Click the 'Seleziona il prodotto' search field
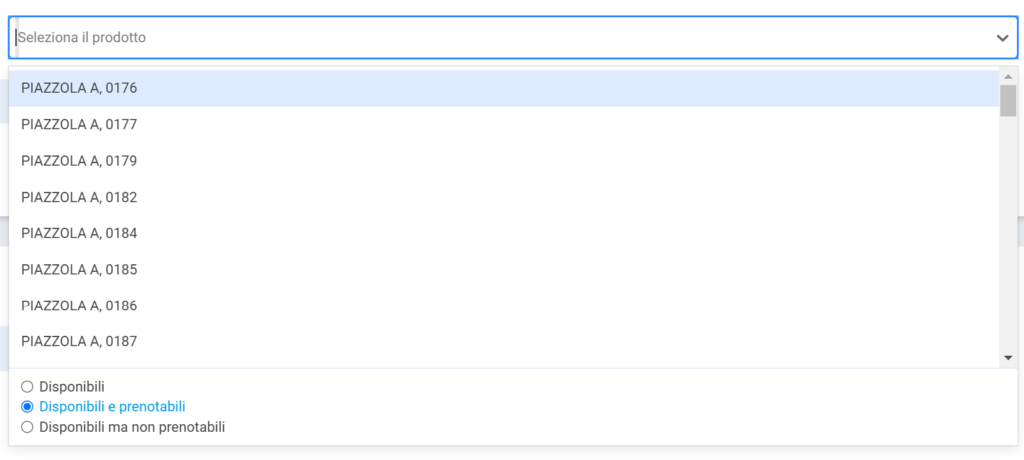 point(500,38)
